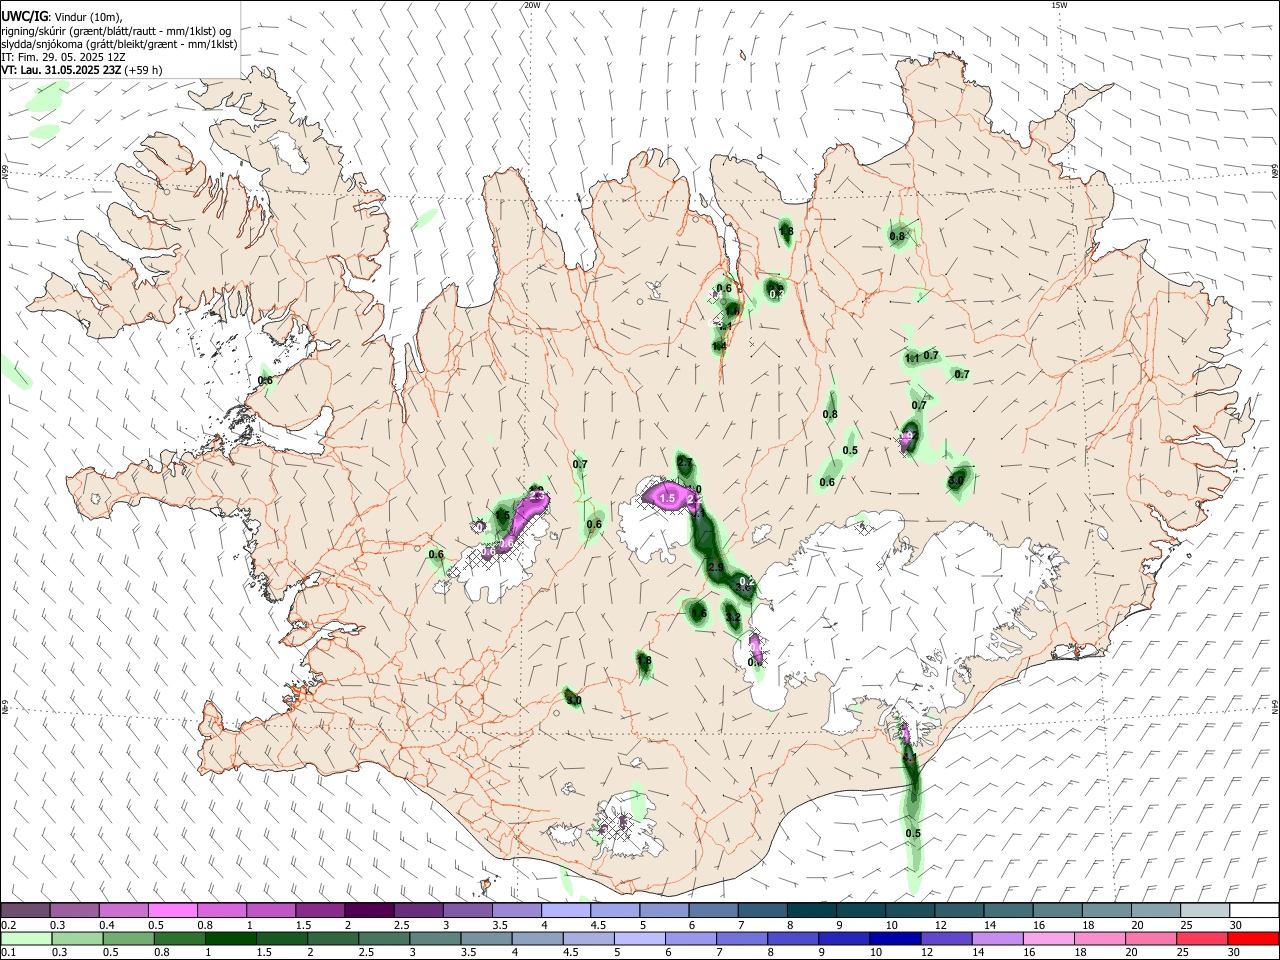Click the 'UWC/IG: Vindur (10m)' title line

[62, 17]
